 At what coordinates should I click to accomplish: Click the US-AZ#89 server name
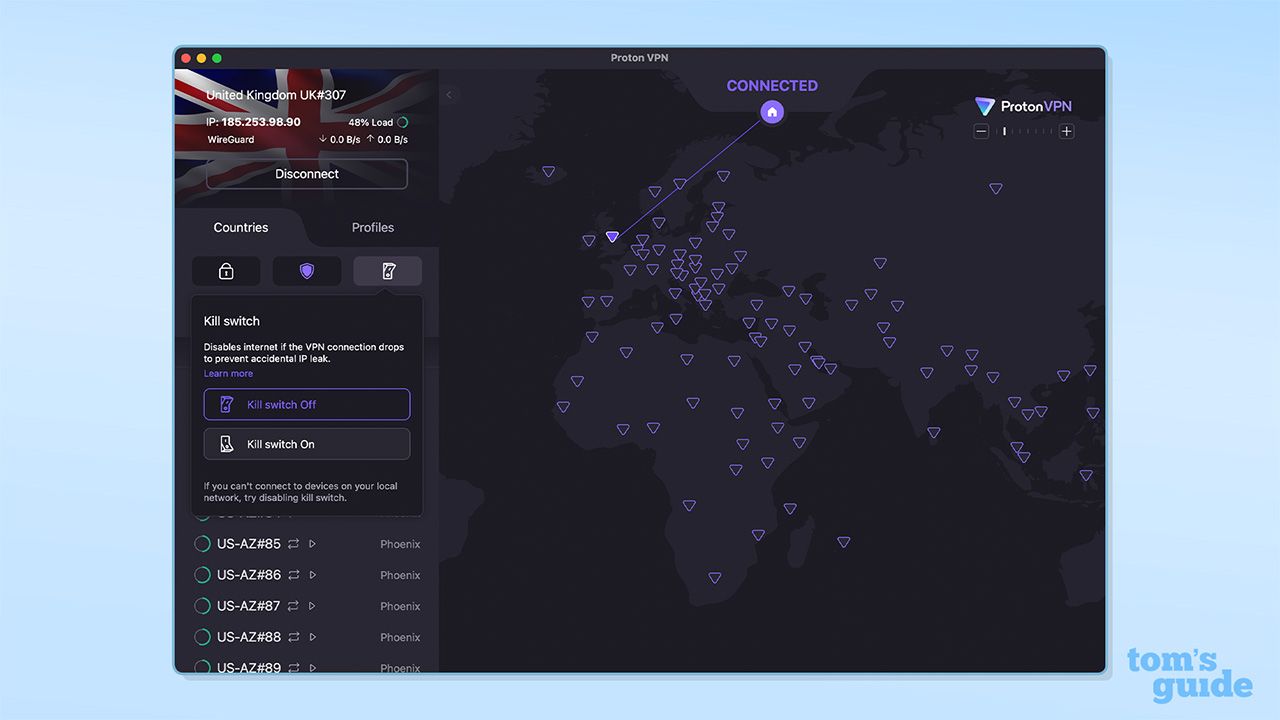tap(249, 667)
